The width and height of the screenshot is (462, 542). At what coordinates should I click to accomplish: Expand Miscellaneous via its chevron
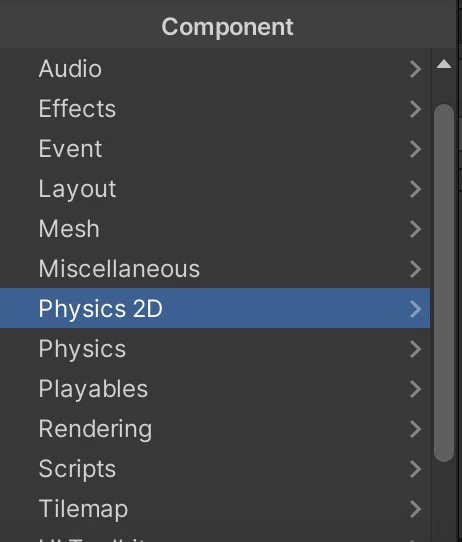(x=415, y=269)
